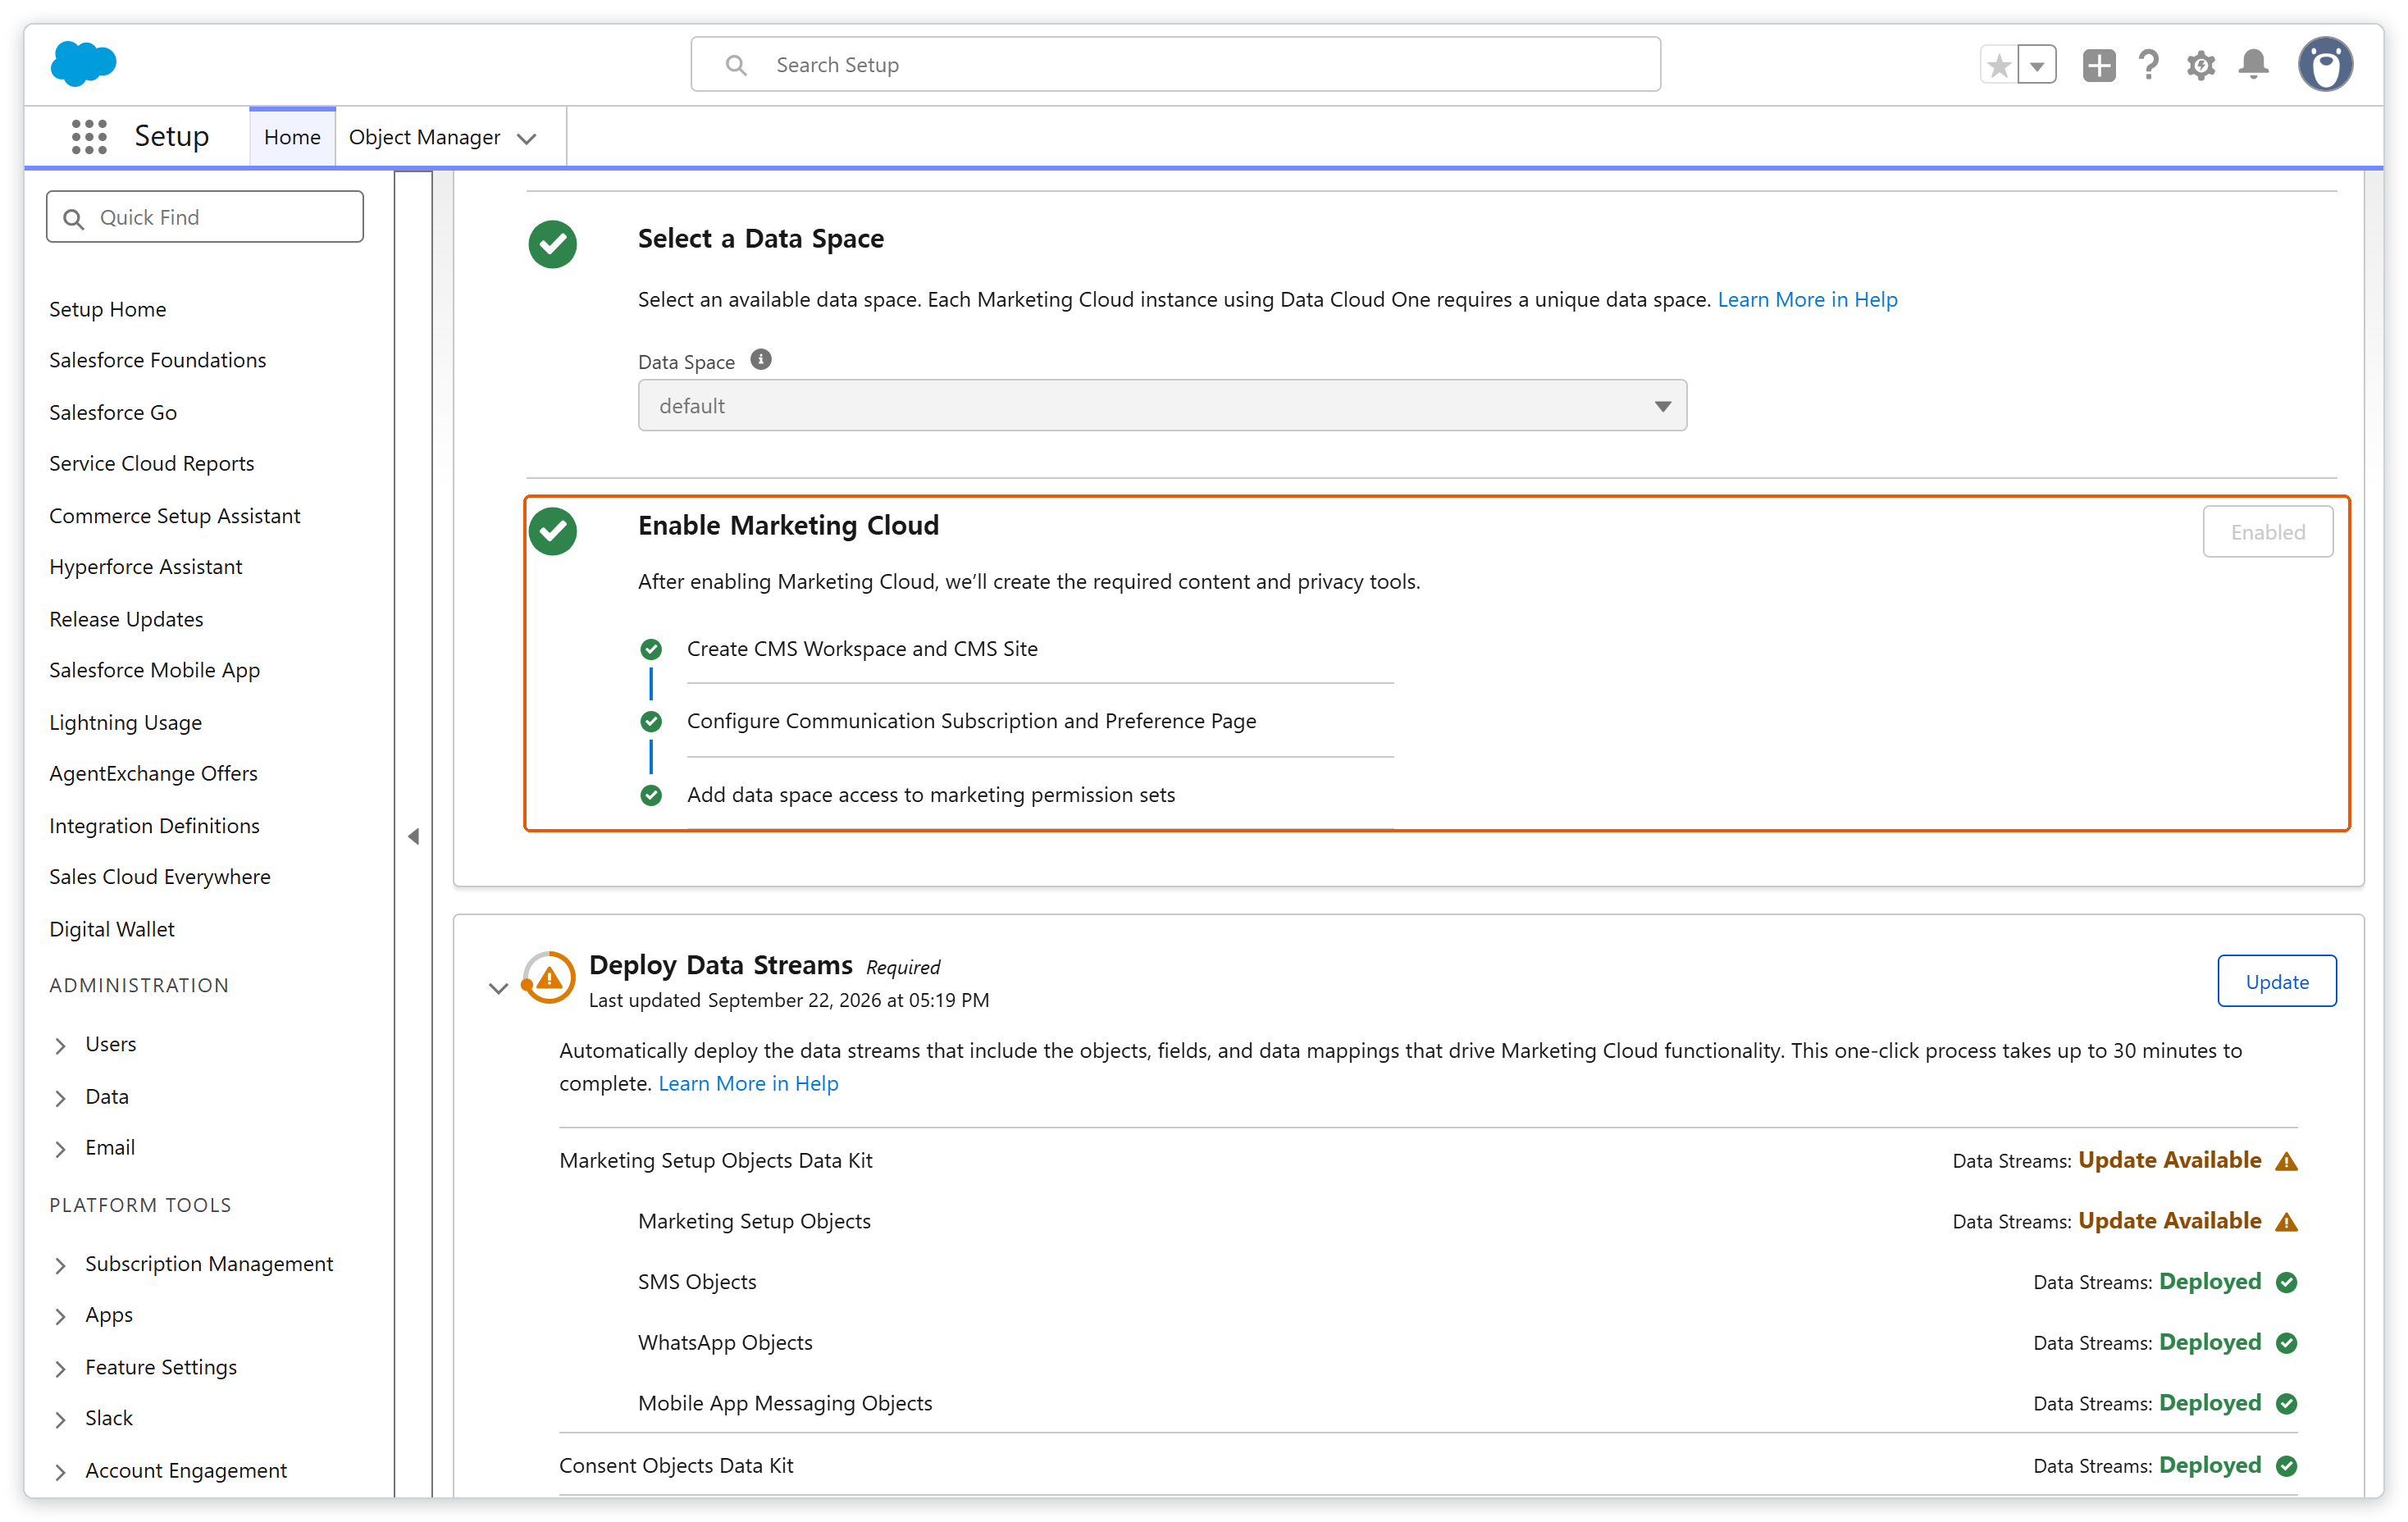This screenshot has height=1522, width=2408.
Task: Click the Enable Marketing Cloud green checkmark
Action: tap(553, 531)
